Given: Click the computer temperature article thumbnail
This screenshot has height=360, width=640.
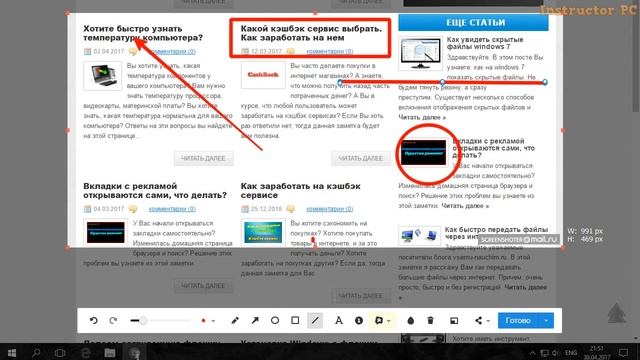Looking at the screenshot, I should point(102,76).
